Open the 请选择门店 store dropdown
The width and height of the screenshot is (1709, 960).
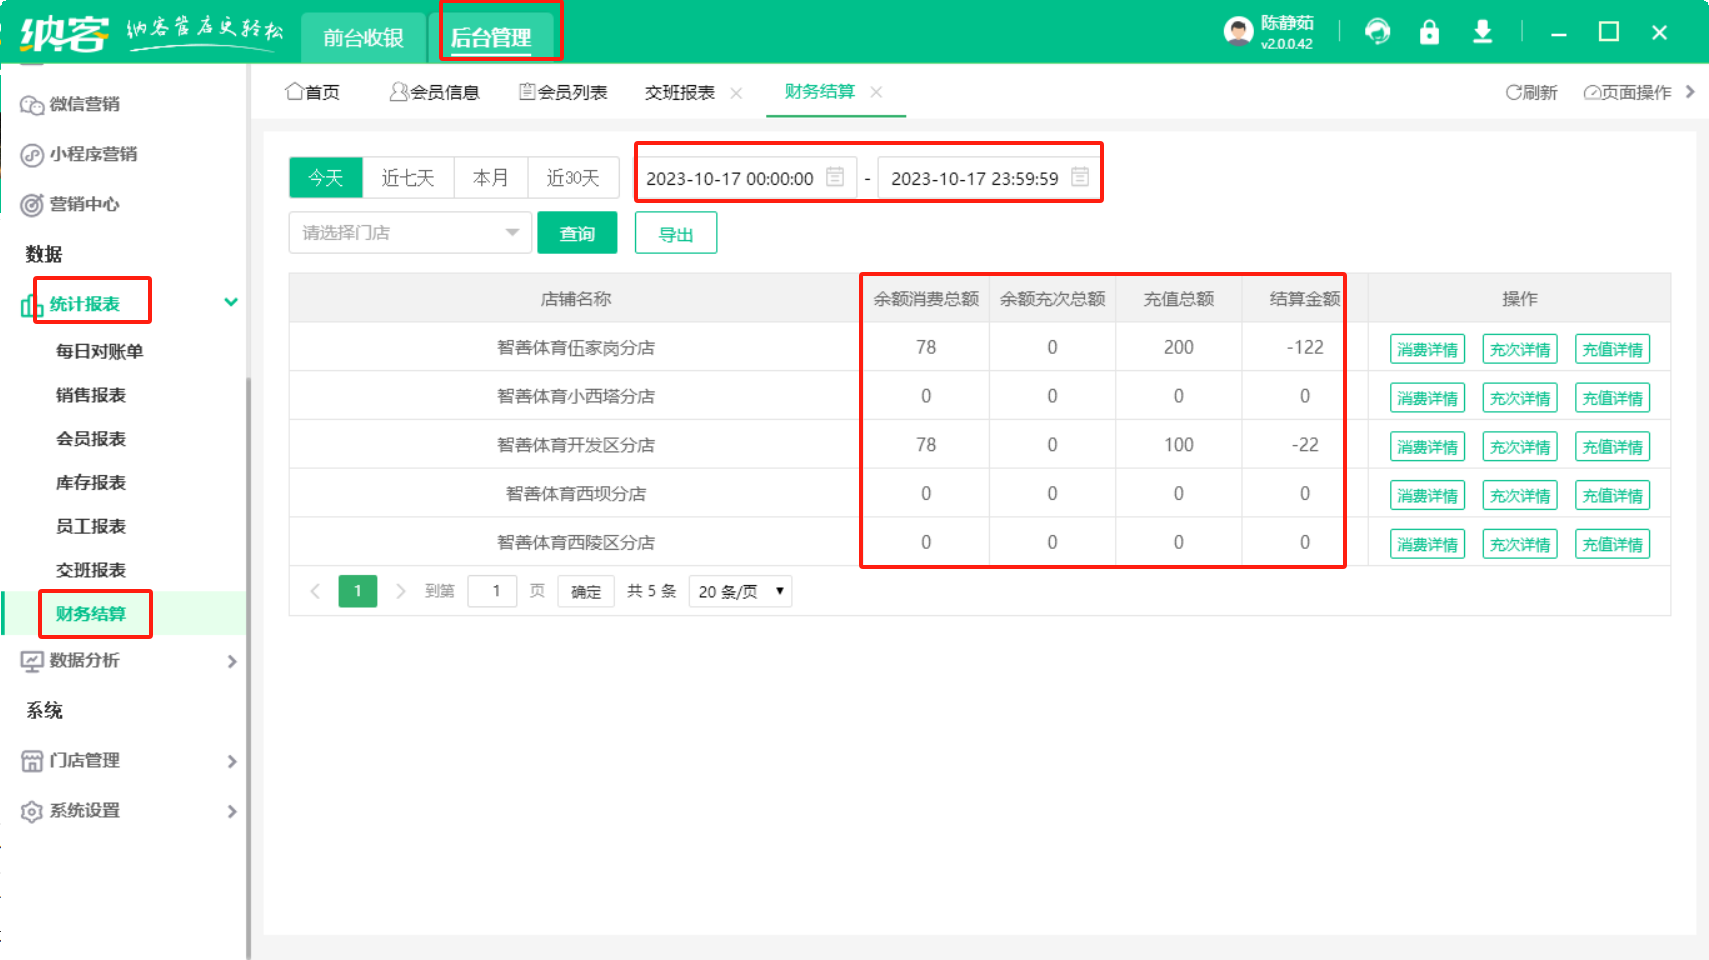coord(410,233)
